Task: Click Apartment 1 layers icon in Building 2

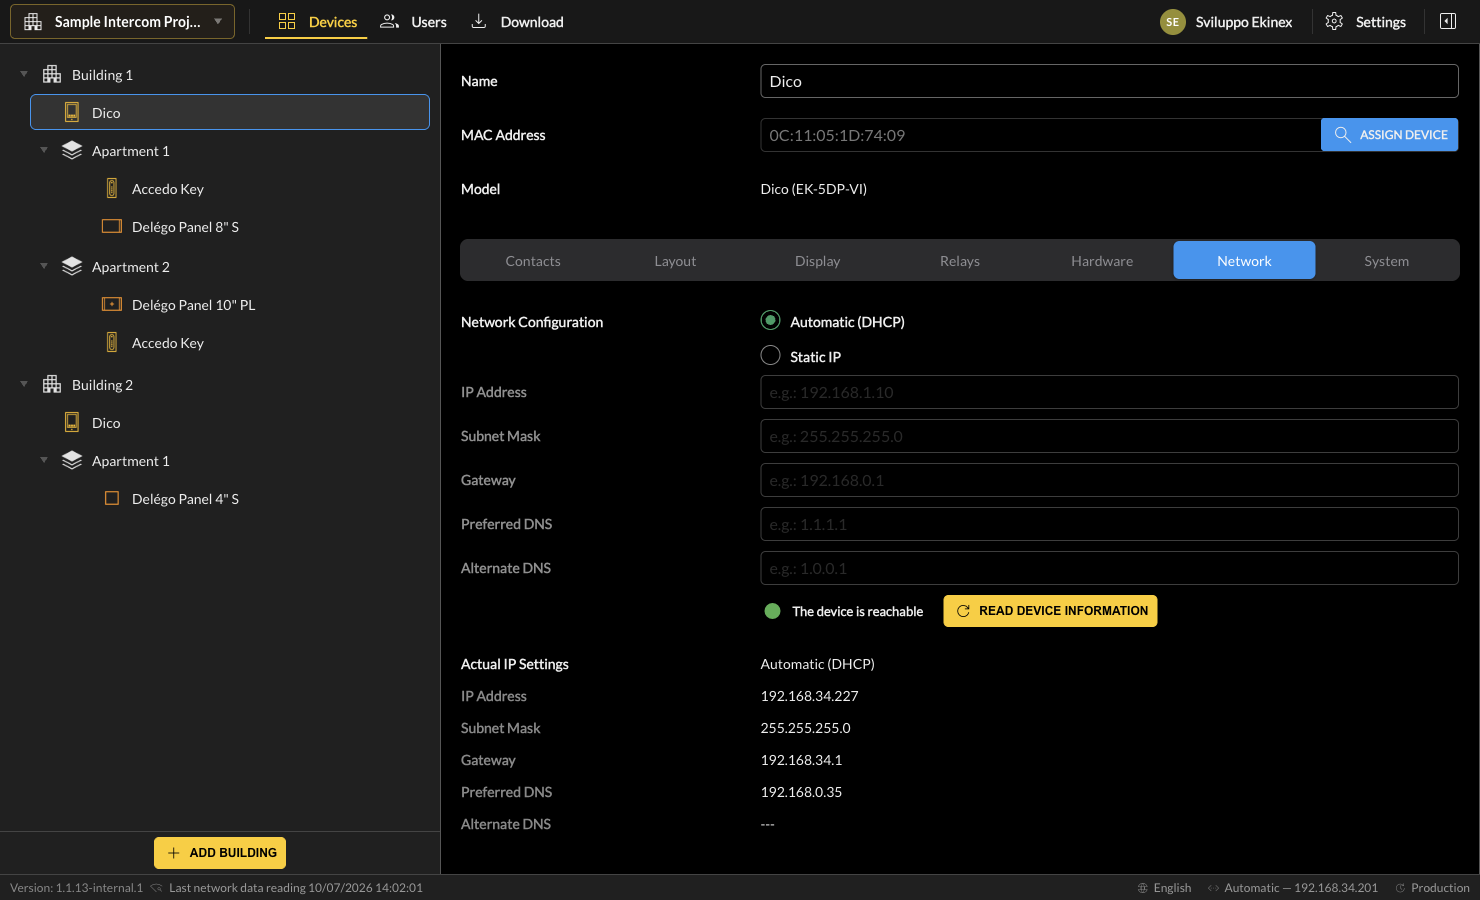Action: point(72,460)
